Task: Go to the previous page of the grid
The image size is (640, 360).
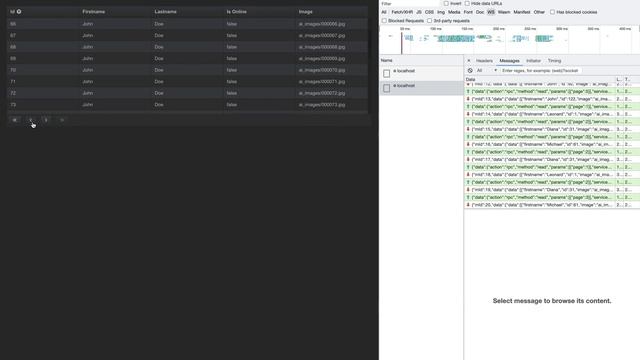Action: coord(31,120)
